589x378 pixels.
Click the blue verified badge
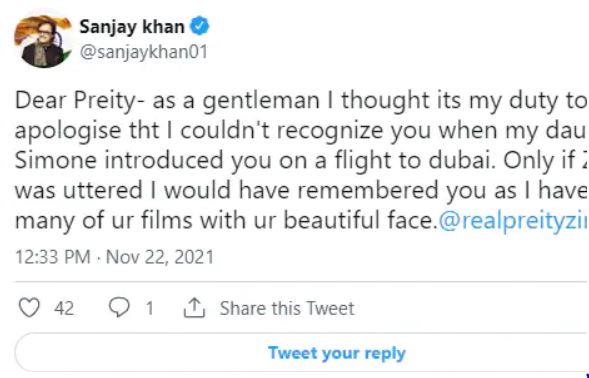(199, 26)
